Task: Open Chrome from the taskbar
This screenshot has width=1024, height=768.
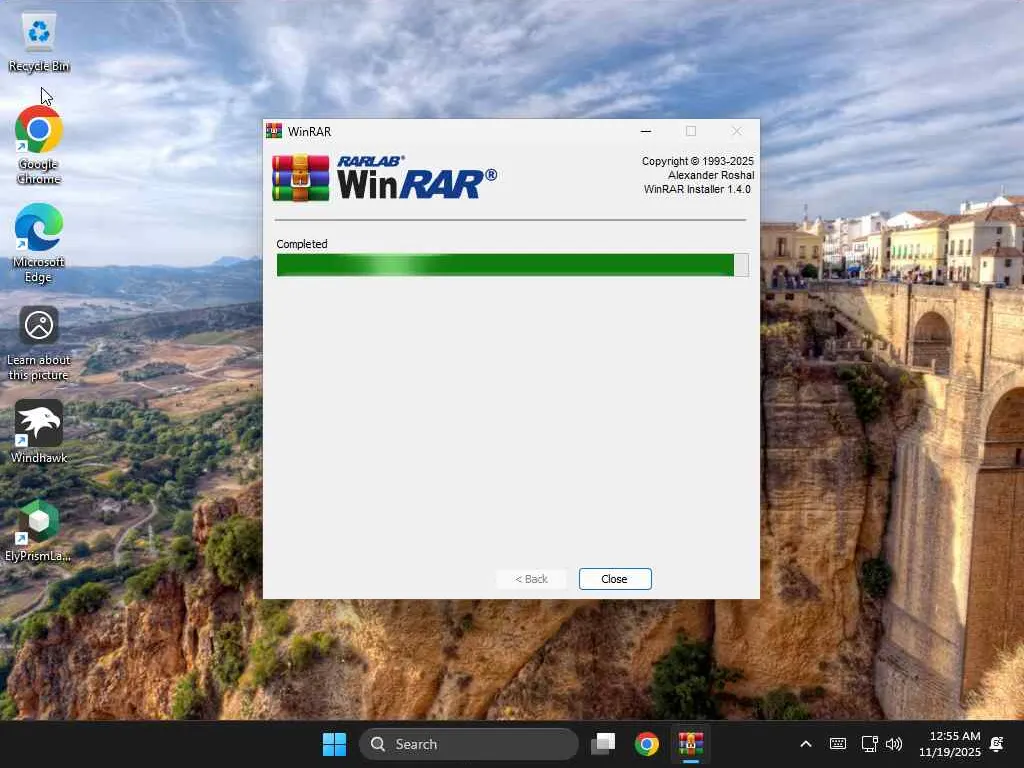Action: 647,744
